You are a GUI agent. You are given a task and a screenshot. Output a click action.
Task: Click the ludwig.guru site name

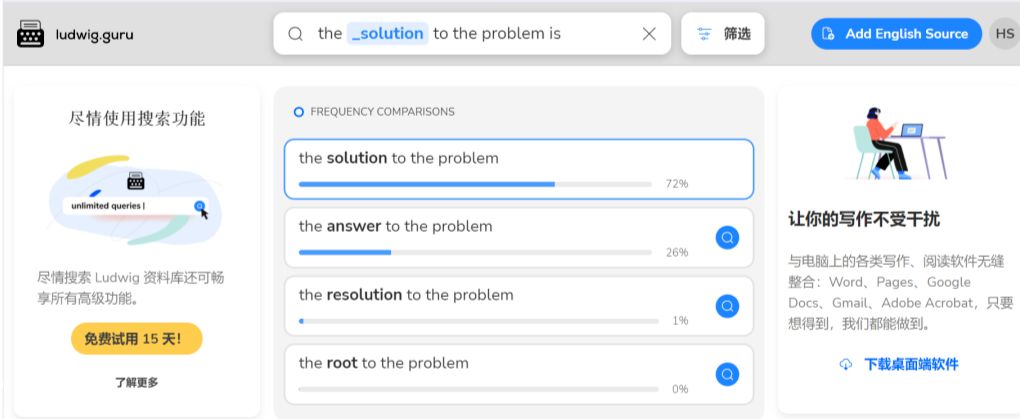[x=94, y=35]
